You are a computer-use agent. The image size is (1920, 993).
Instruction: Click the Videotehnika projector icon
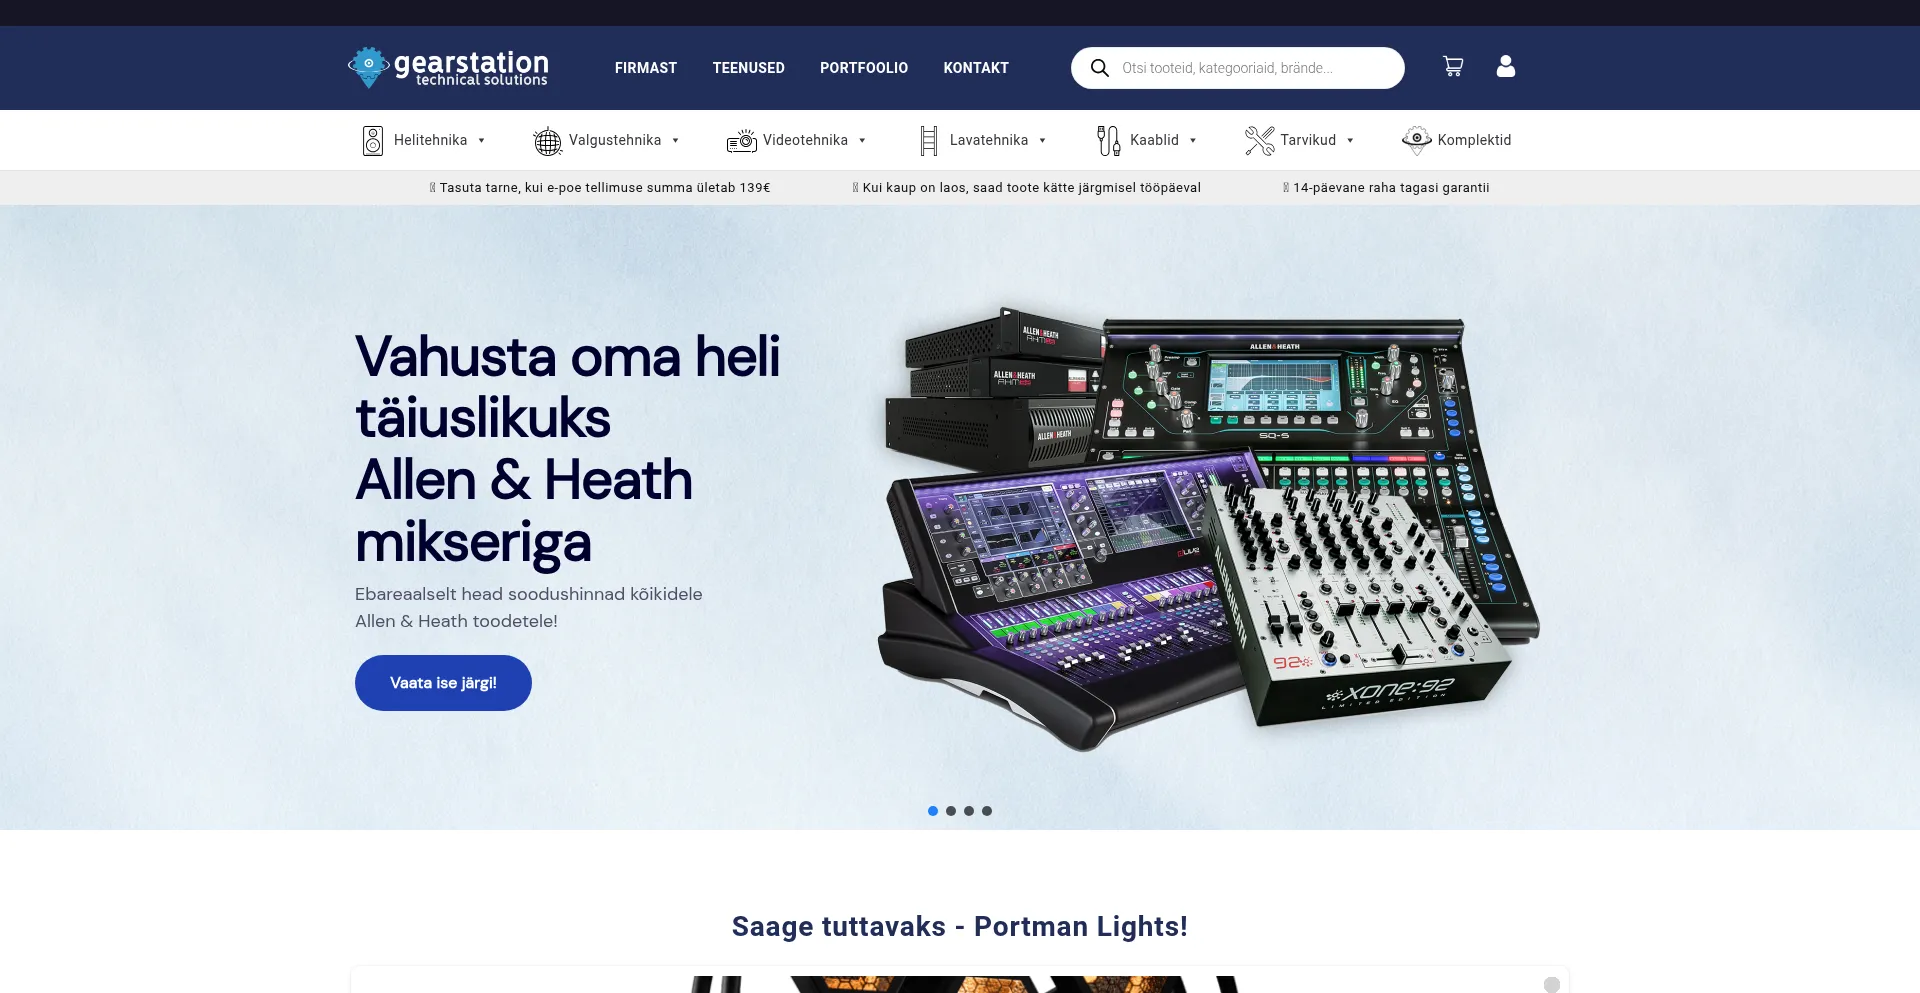point(741,141)
